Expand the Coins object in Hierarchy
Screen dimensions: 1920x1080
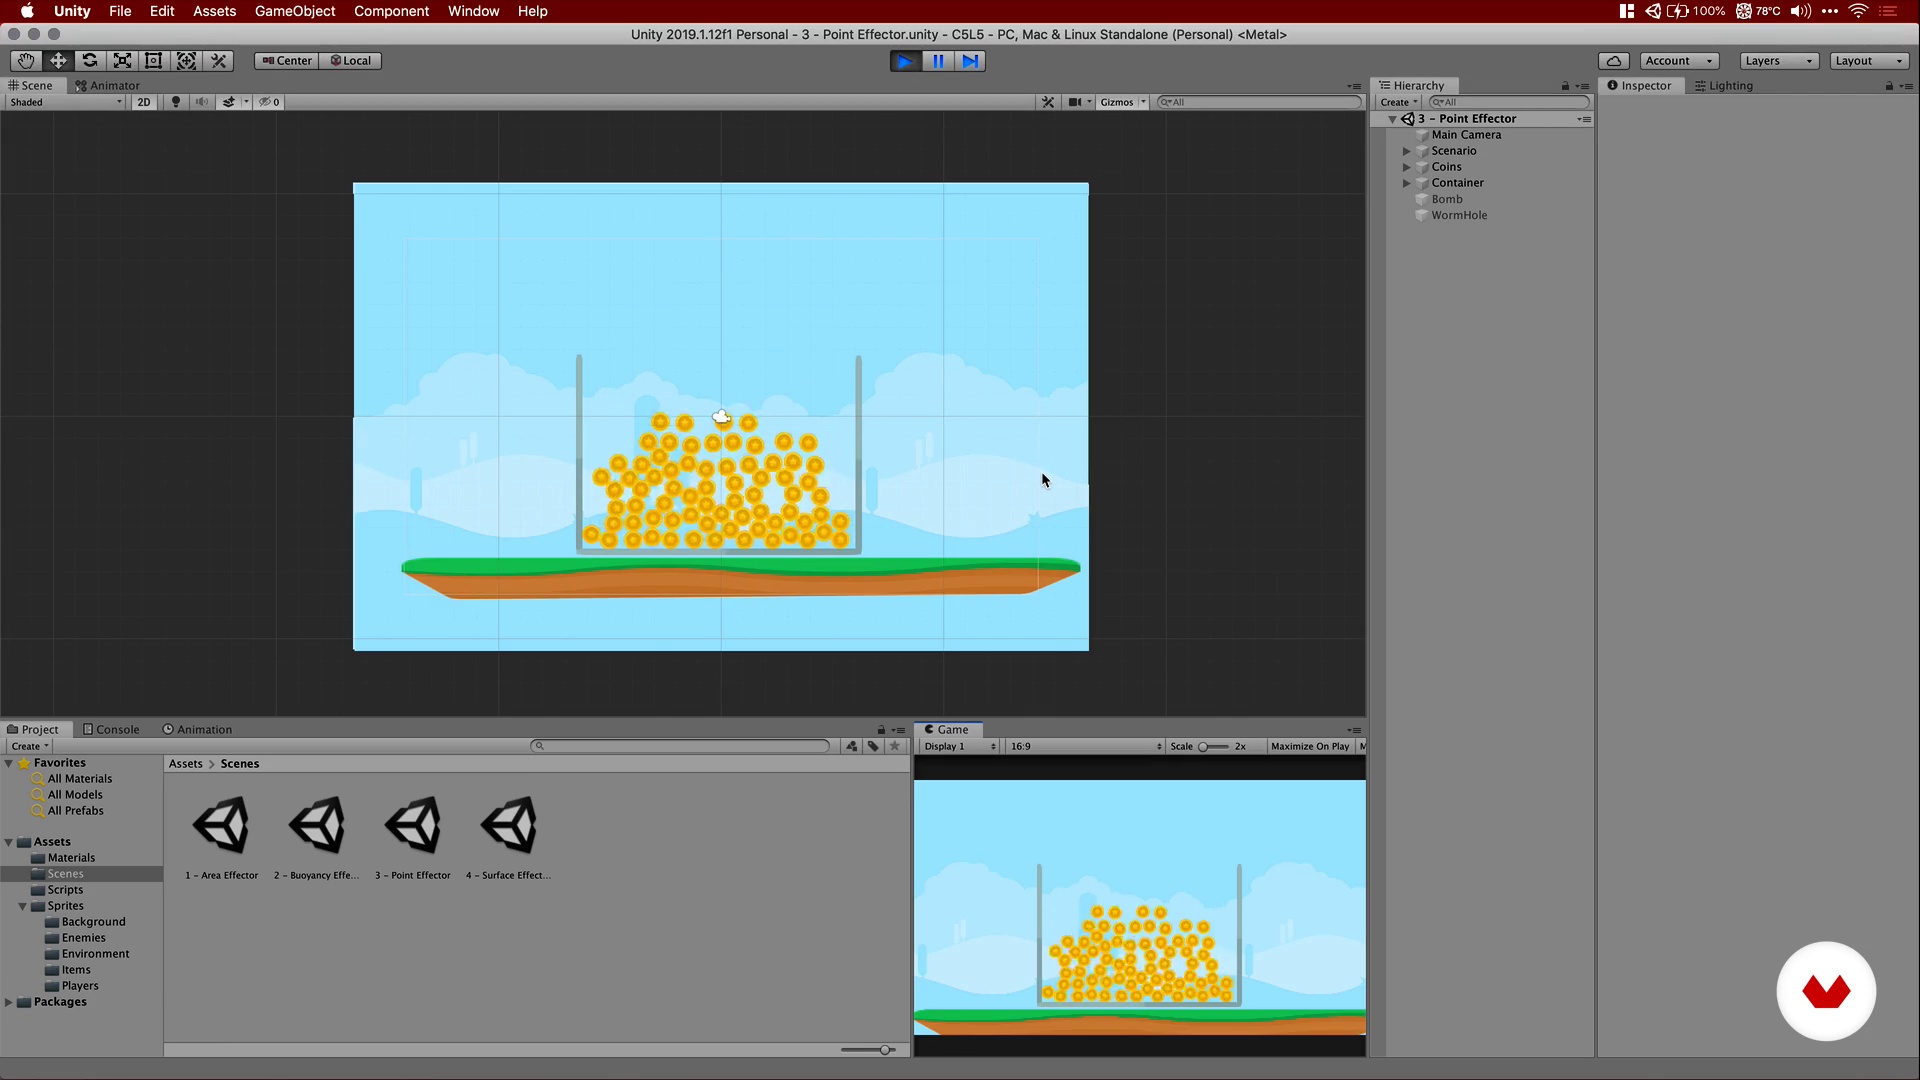tap(1406, 167)
